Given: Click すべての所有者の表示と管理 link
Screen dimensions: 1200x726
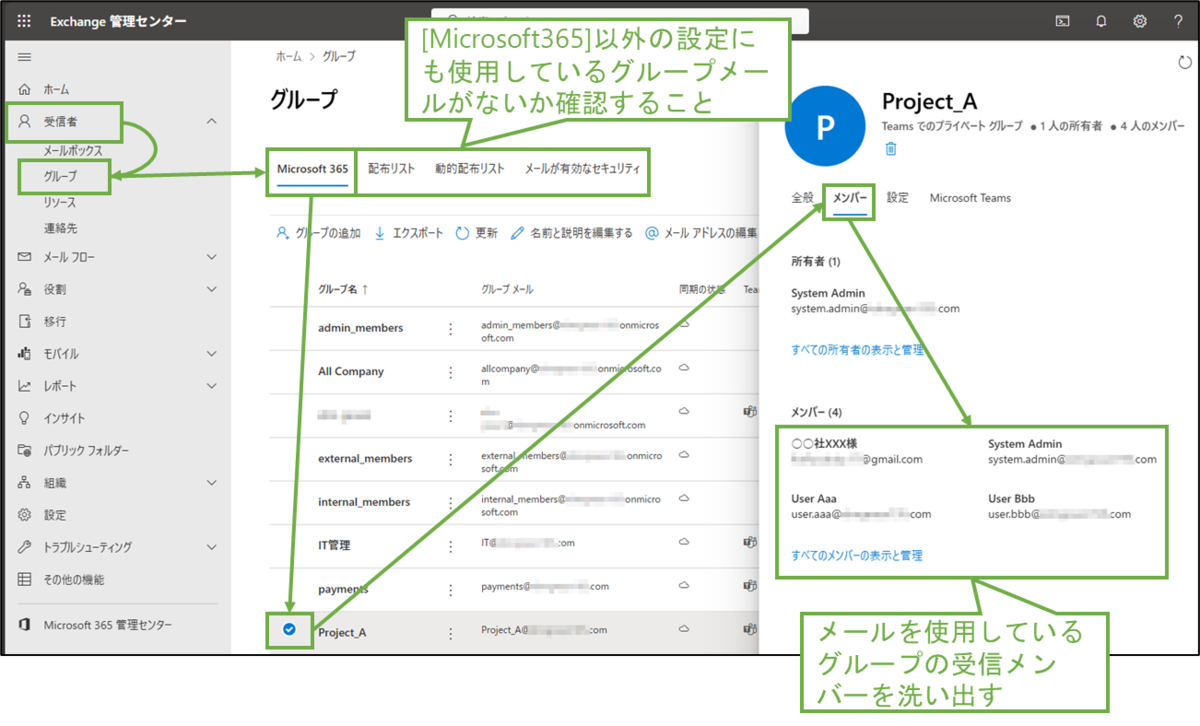Looking at the screenshot, I should 857,350.
